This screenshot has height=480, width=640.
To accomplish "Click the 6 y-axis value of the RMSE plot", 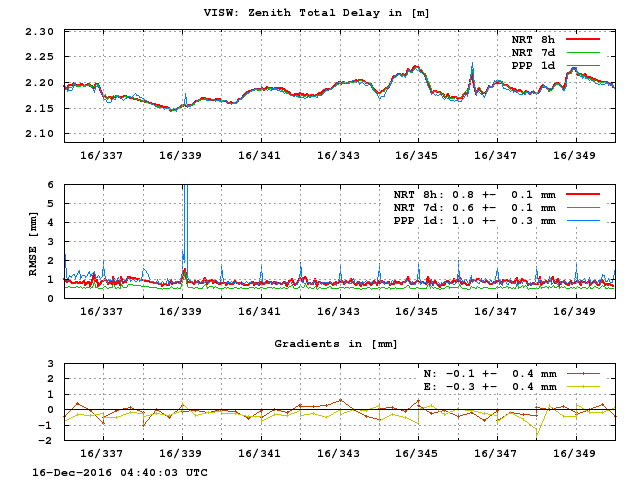I will click(50, 184).
